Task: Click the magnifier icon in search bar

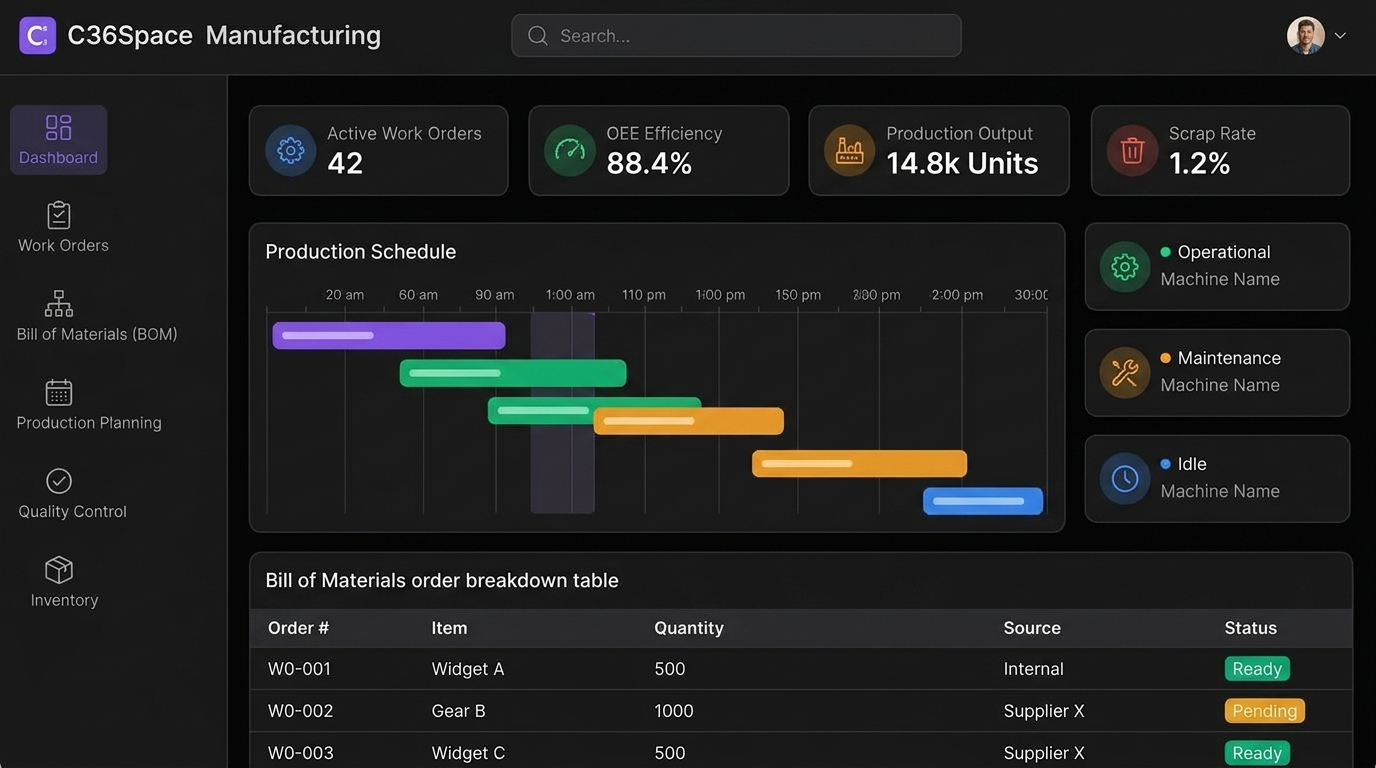Action: pos(538,36)
